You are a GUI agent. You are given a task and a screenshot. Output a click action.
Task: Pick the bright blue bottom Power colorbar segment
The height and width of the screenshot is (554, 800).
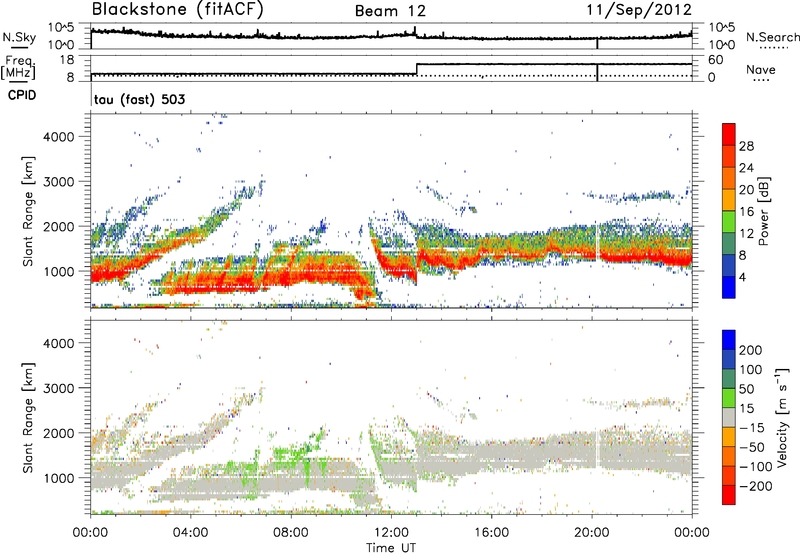point(729,287)
